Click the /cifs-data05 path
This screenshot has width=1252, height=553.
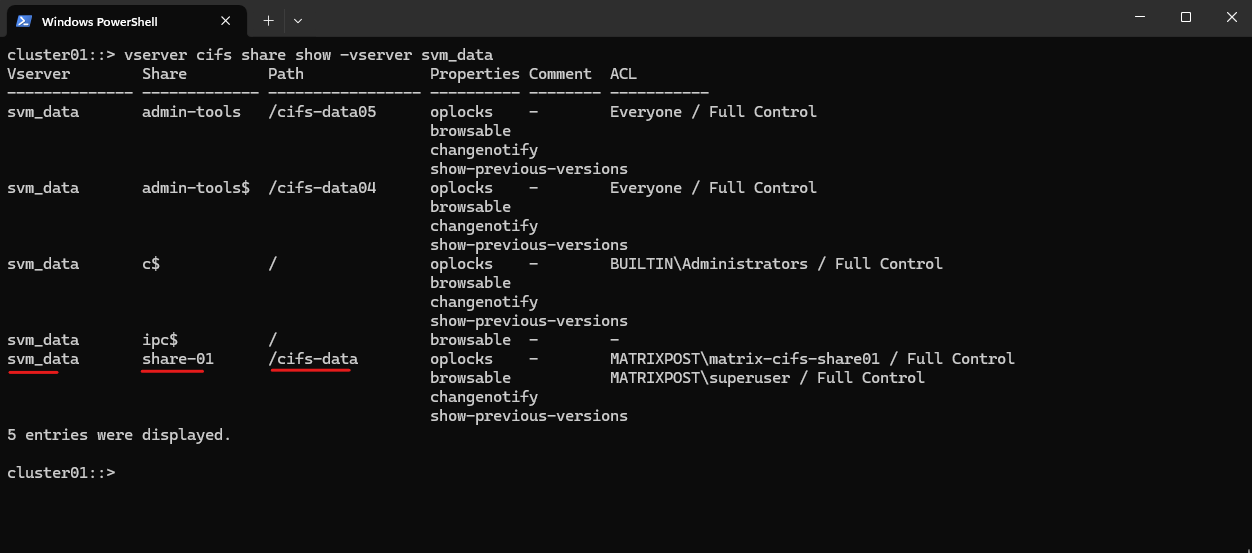tap(322, 112)
